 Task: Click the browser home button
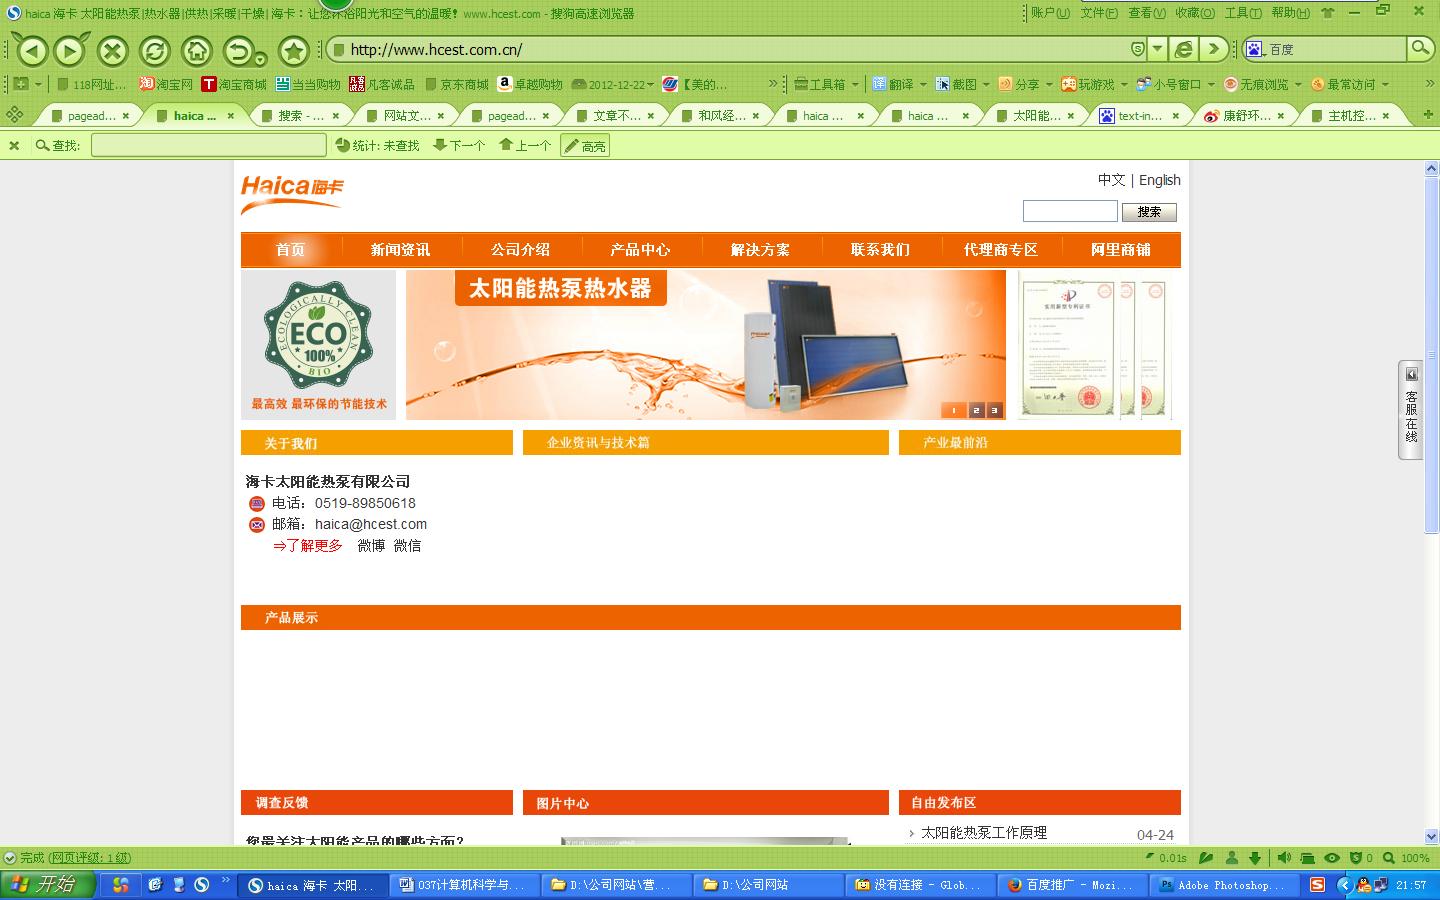(196, 50)
